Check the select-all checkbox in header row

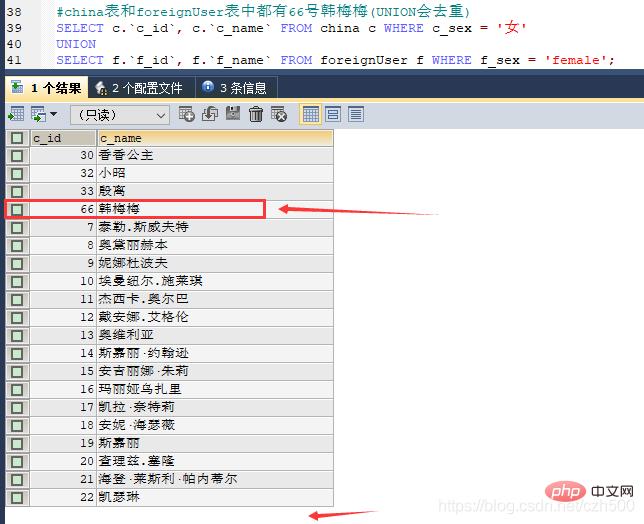pos(17,138)
